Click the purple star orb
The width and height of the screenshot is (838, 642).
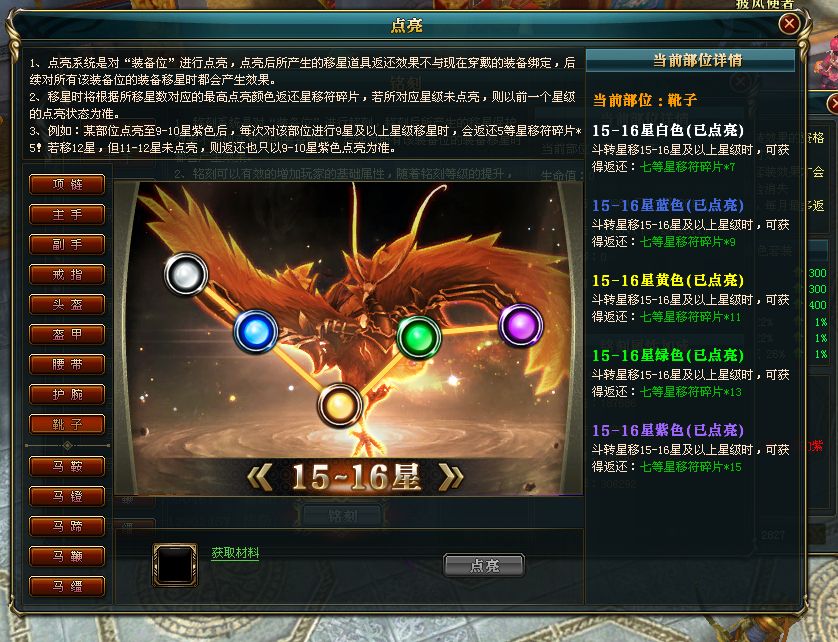521,325
